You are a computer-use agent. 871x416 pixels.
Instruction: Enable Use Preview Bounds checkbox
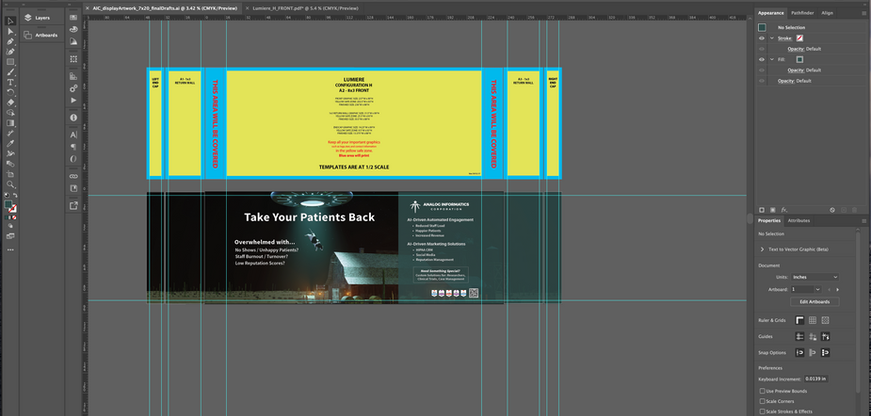[x=763, y=390]
